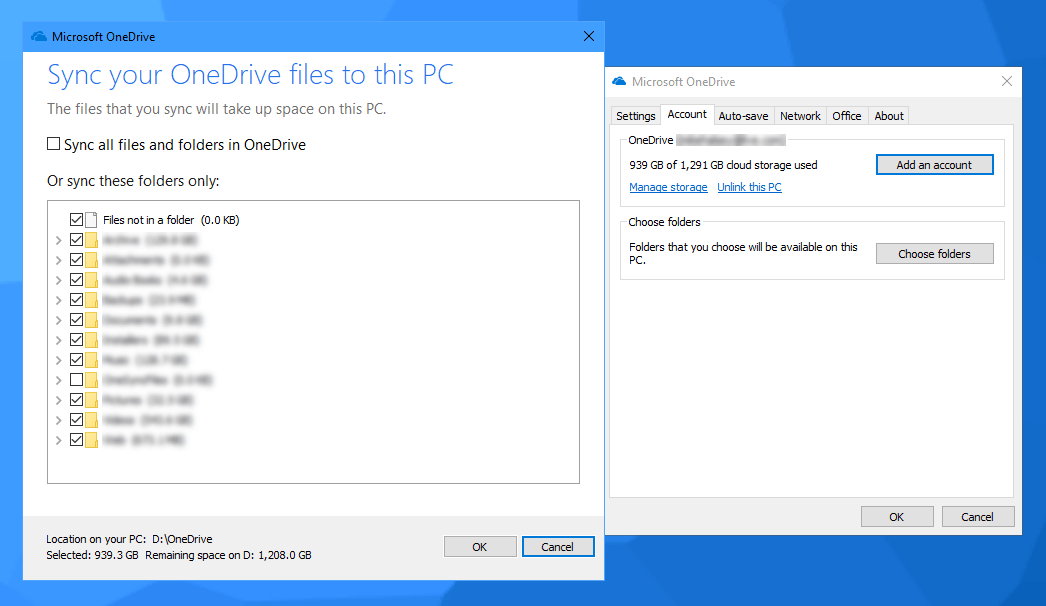
Task: Click the text 'Files not in a folder (0.0 KB)'
Action: 171,220
